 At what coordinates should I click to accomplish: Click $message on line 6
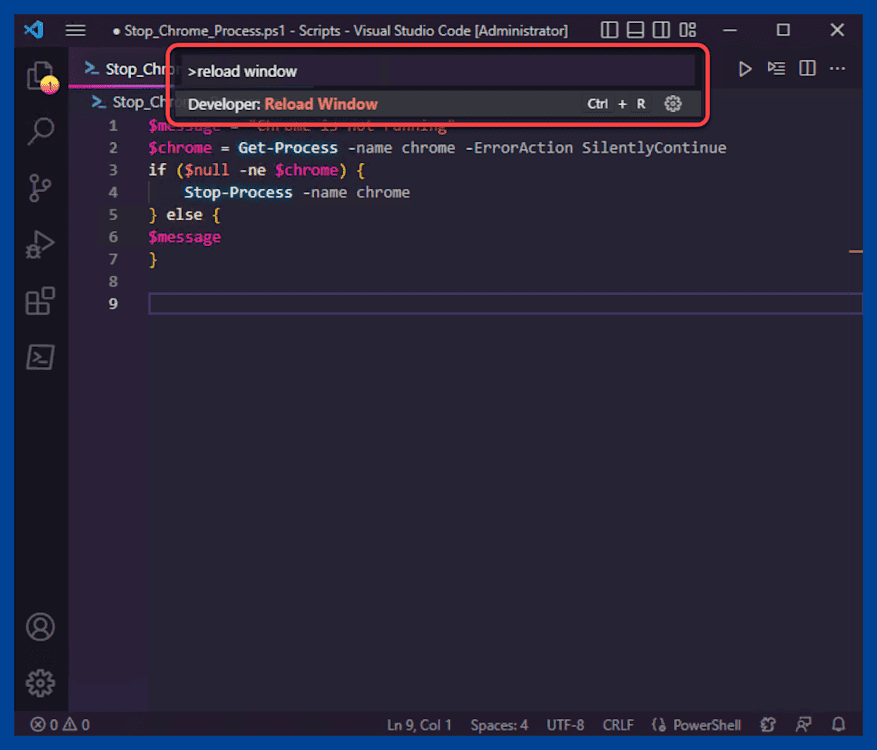pos(185,237)
